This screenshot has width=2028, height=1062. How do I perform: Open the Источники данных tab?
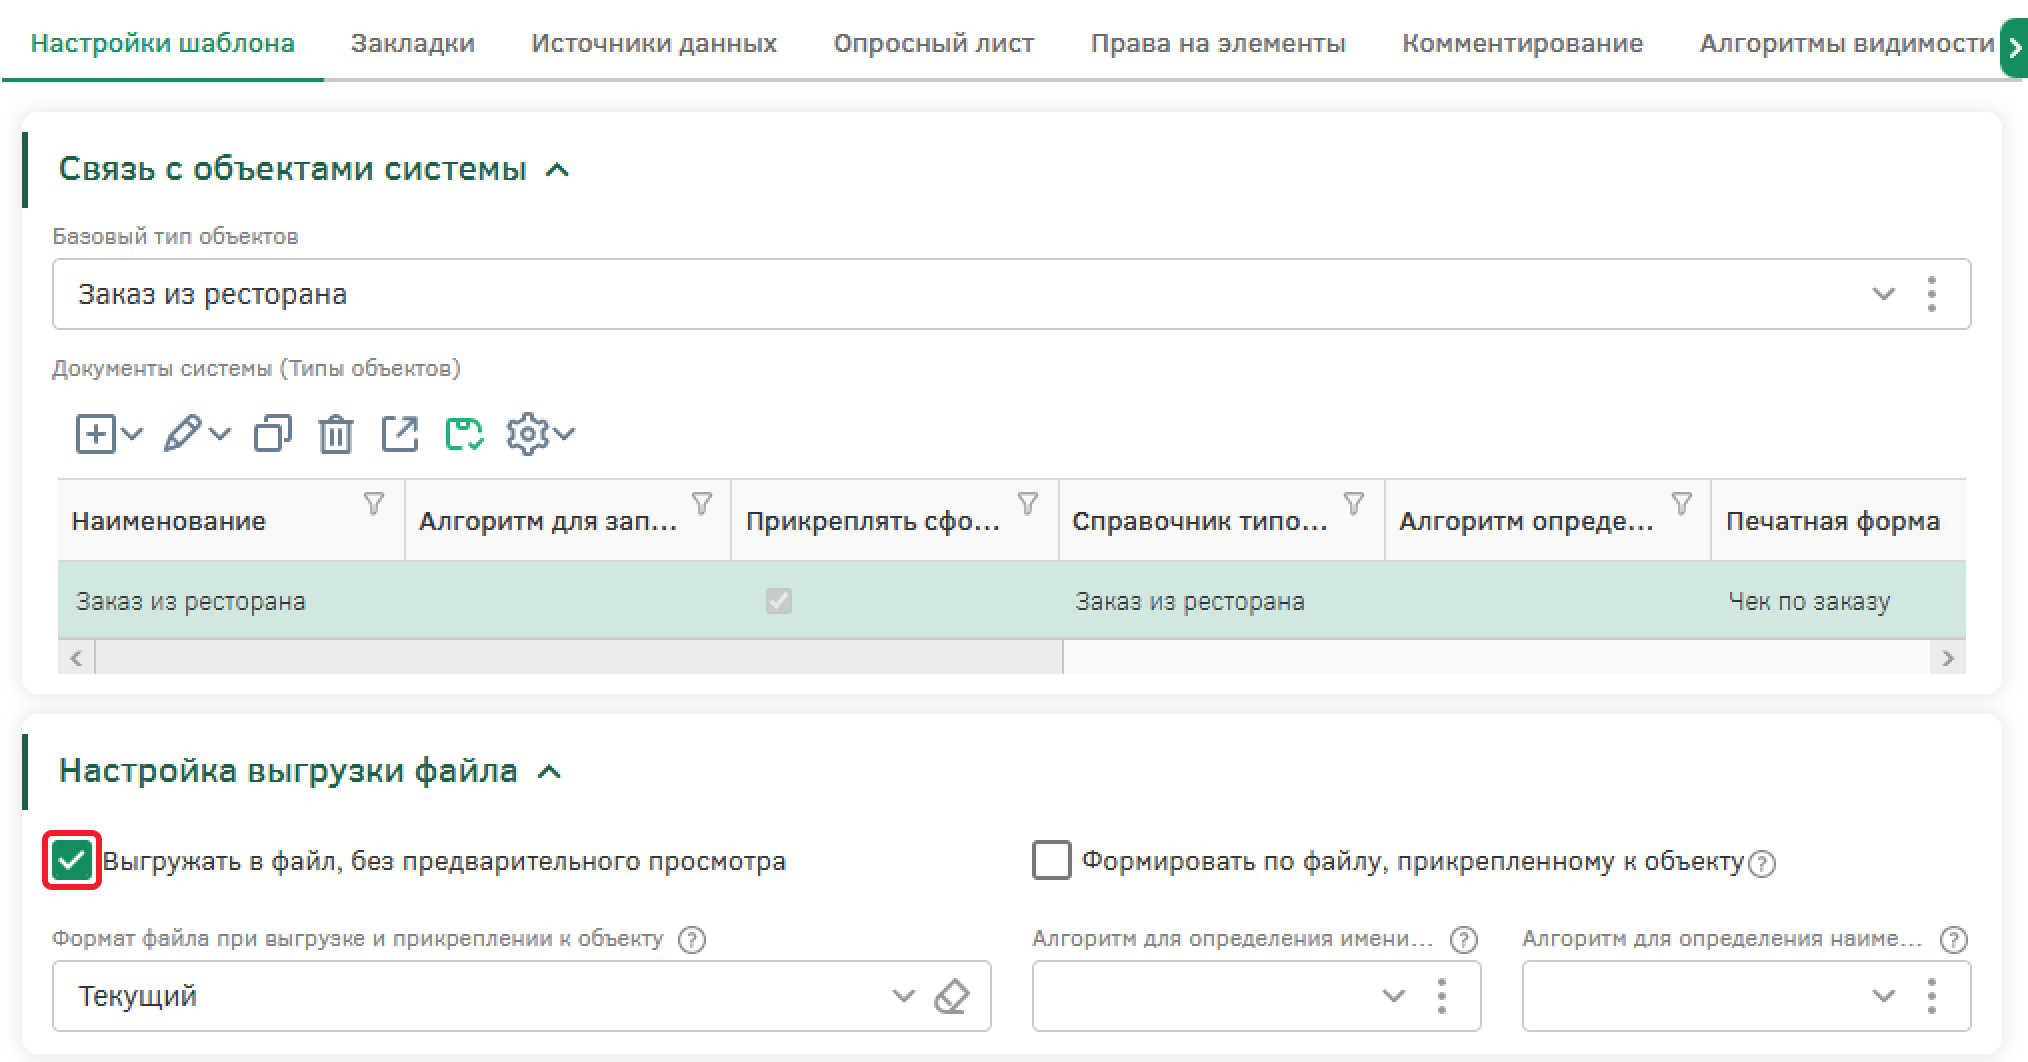click(654, 43)
